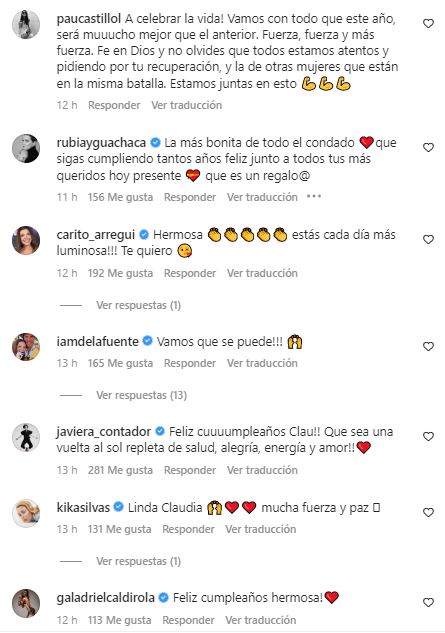445x633 pixels.
Task: Open javiera_contador's avatar thumbnail
Action: [x=26, y=438]
